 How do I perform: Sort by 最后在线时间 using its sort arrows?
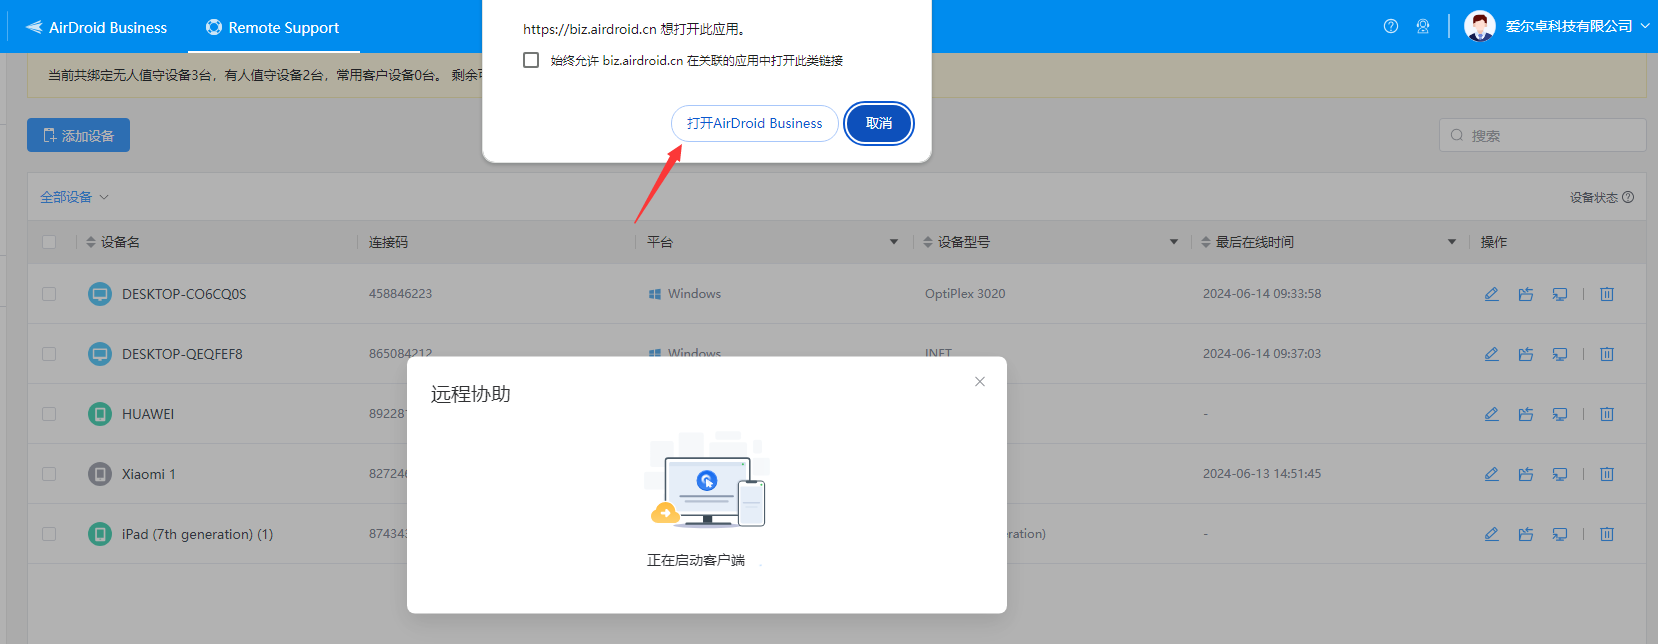(x=1206, y=242)
